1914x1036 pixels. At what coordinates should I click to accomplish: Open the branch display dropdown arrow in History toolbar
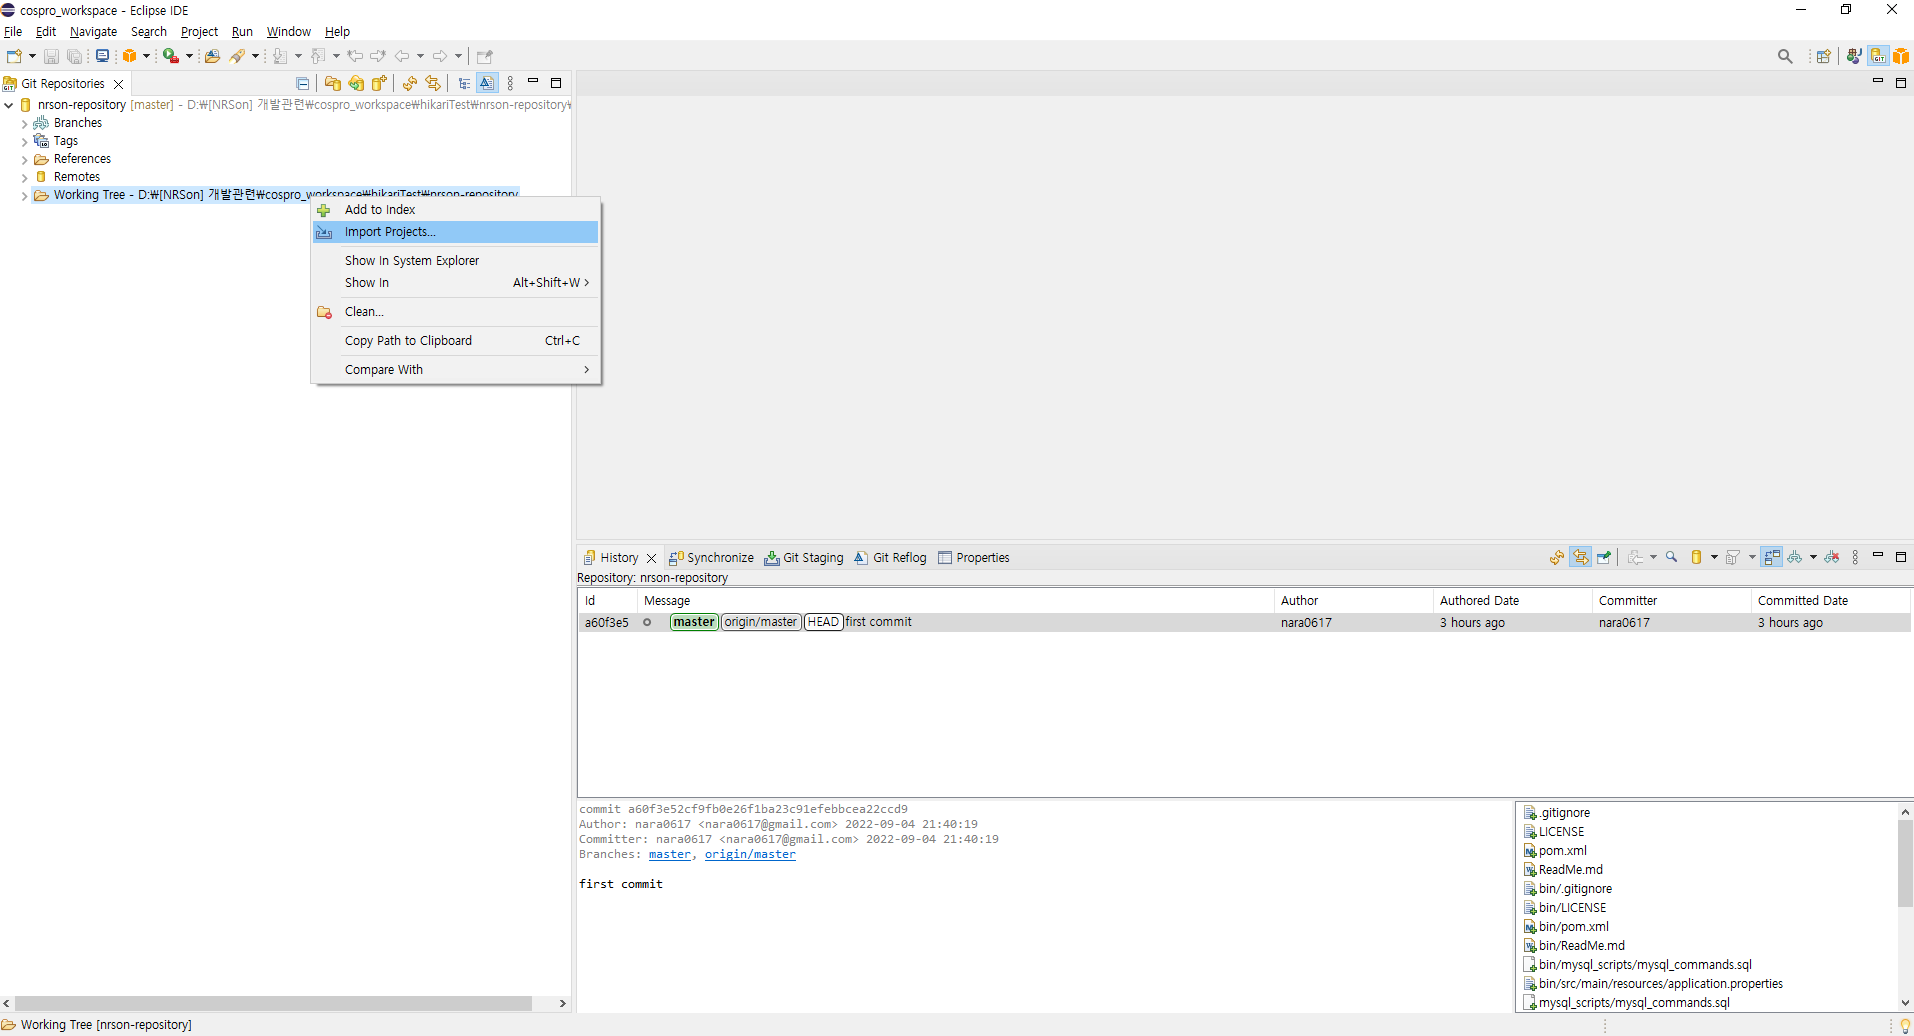point(1813,557)
